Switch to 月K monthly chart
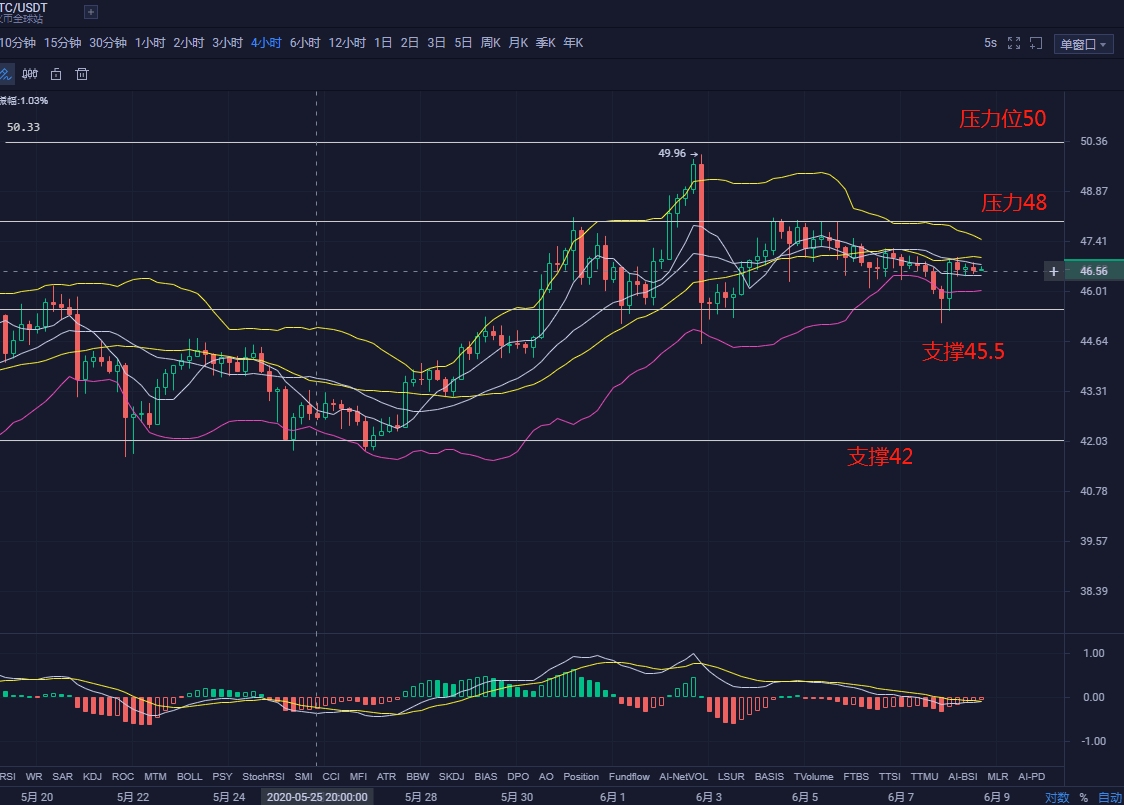The width and height of the screenshot is (1124, 805). point(518,43)
